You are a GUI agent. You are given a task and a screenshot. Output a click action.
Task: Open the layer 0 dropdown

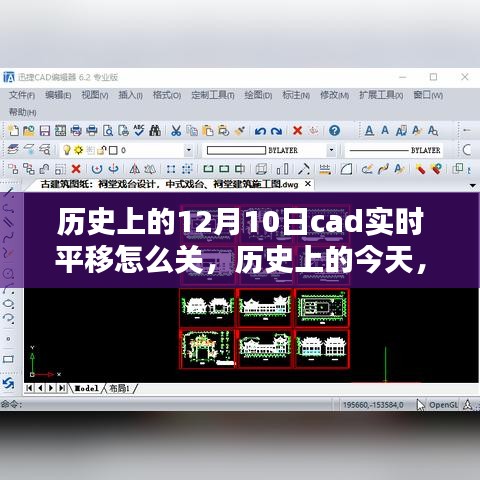tap(189, 150)
